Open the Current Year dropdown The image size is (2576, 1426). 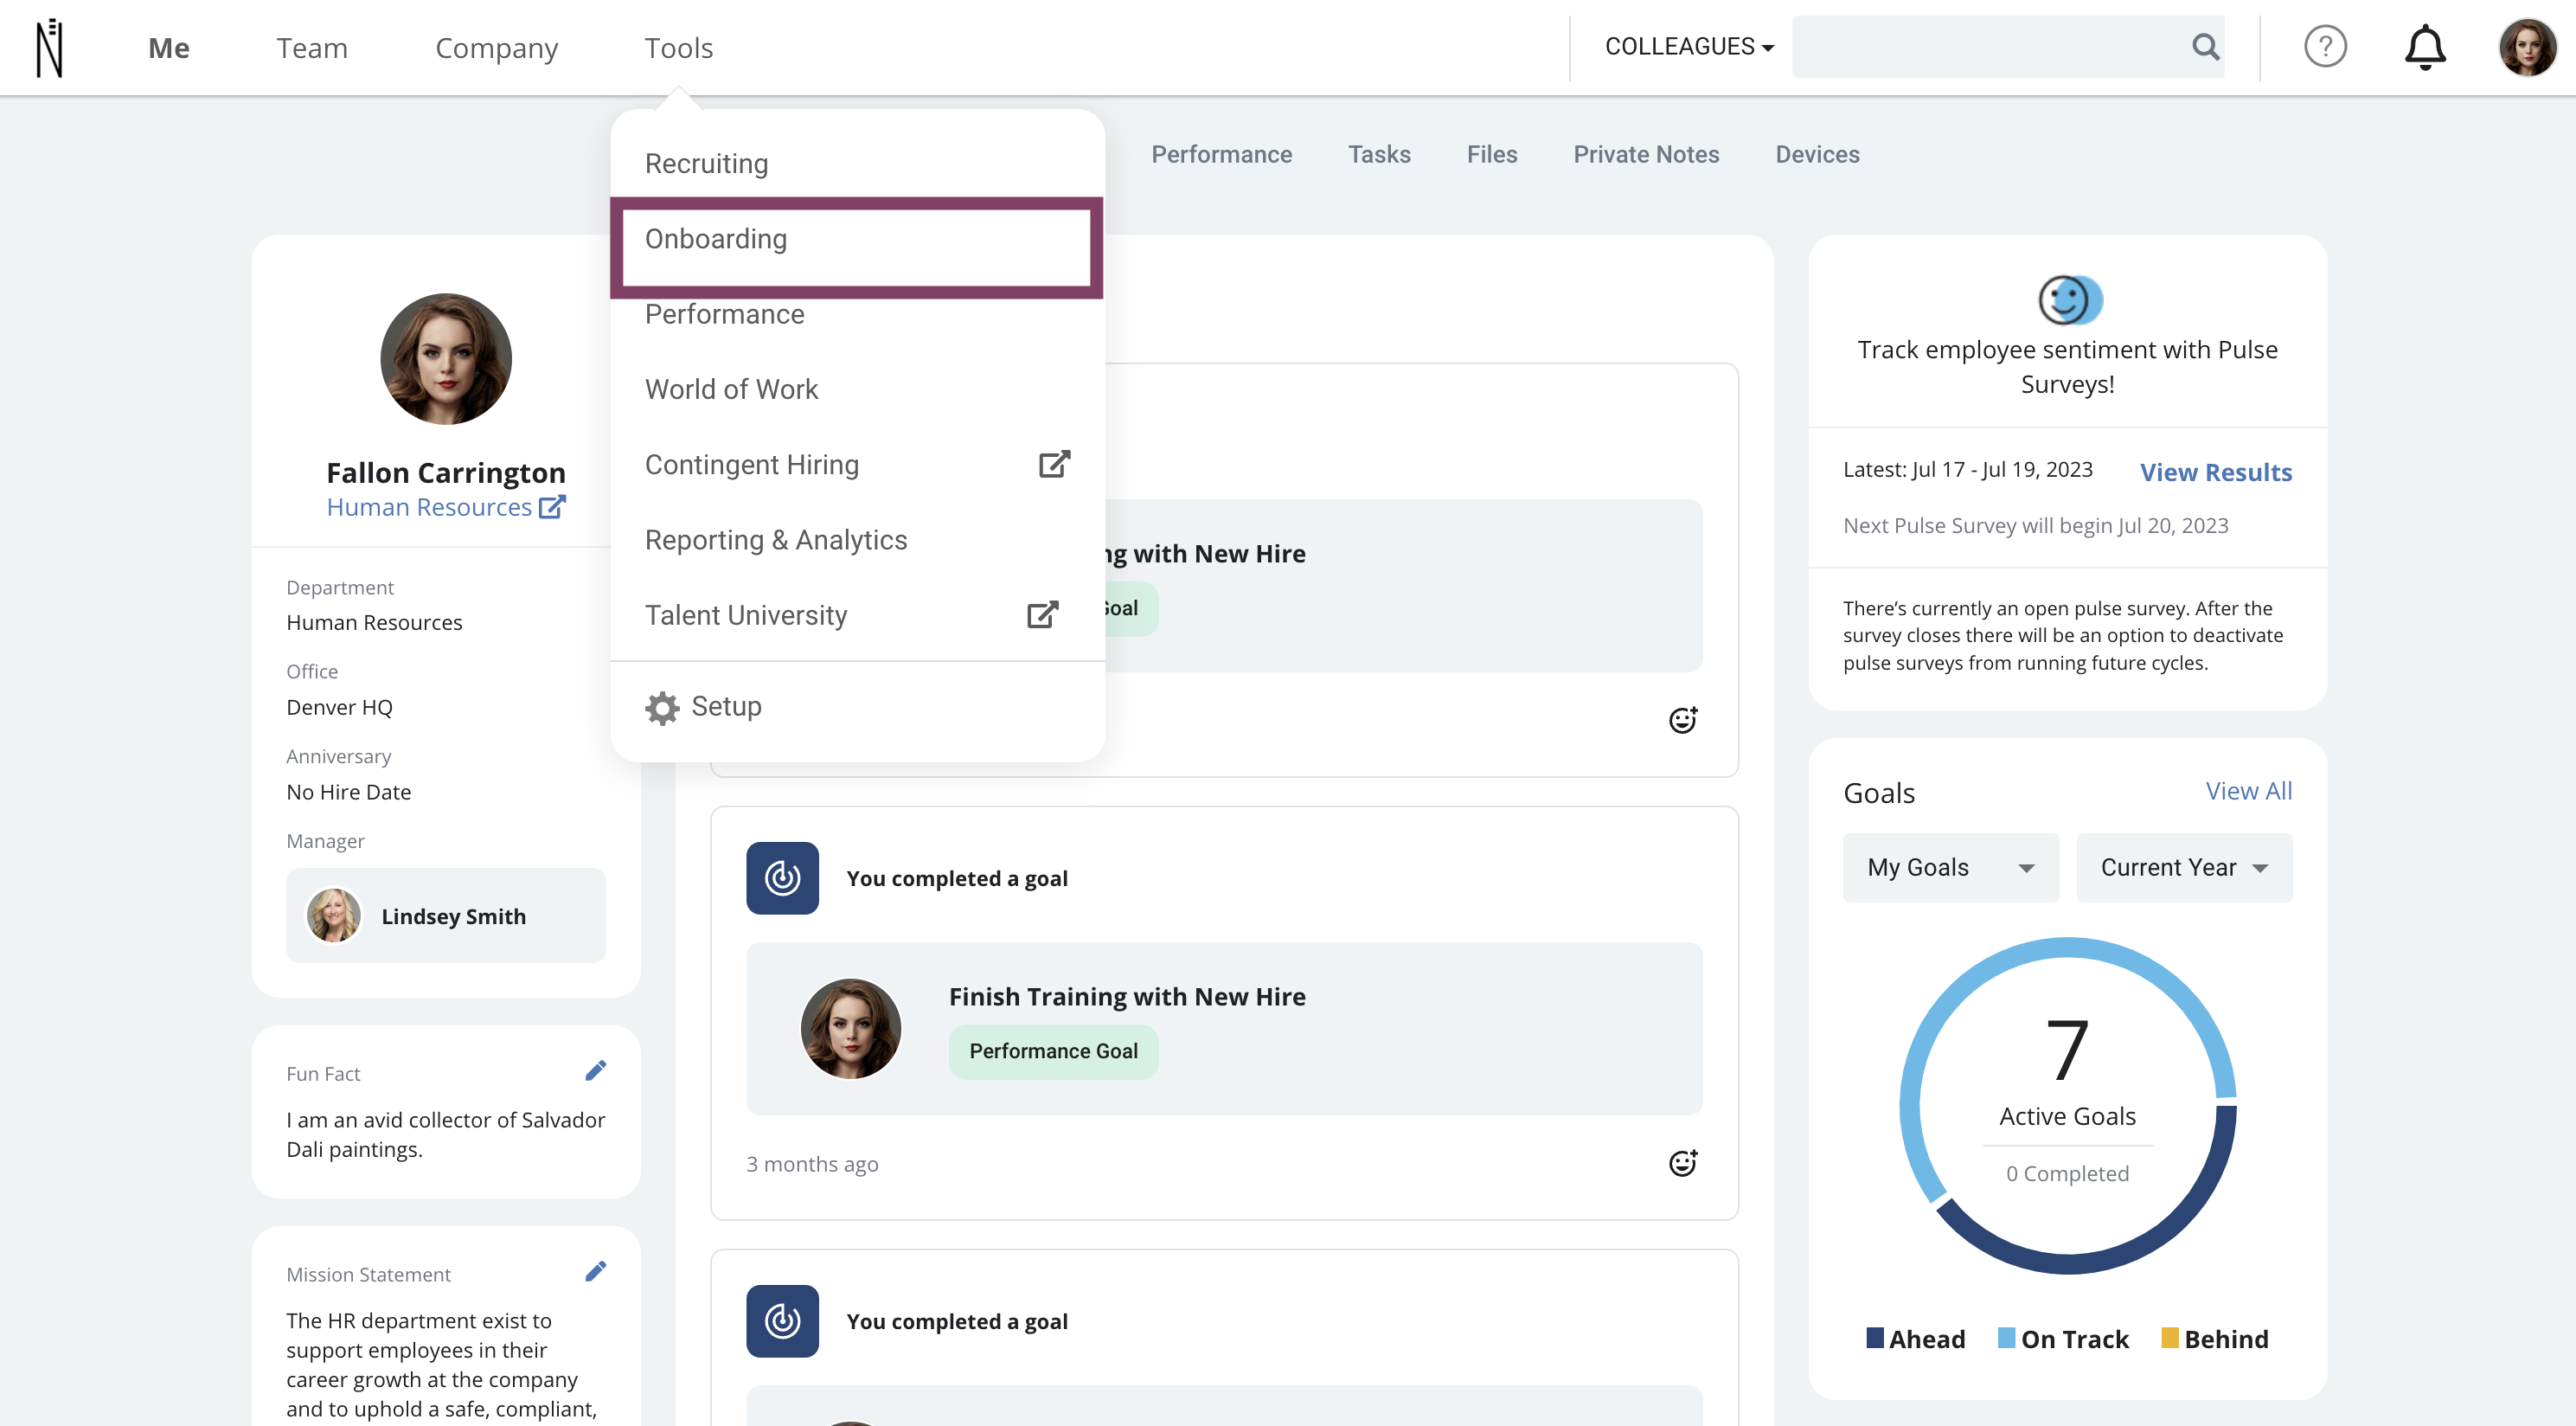pos(2184,868)
